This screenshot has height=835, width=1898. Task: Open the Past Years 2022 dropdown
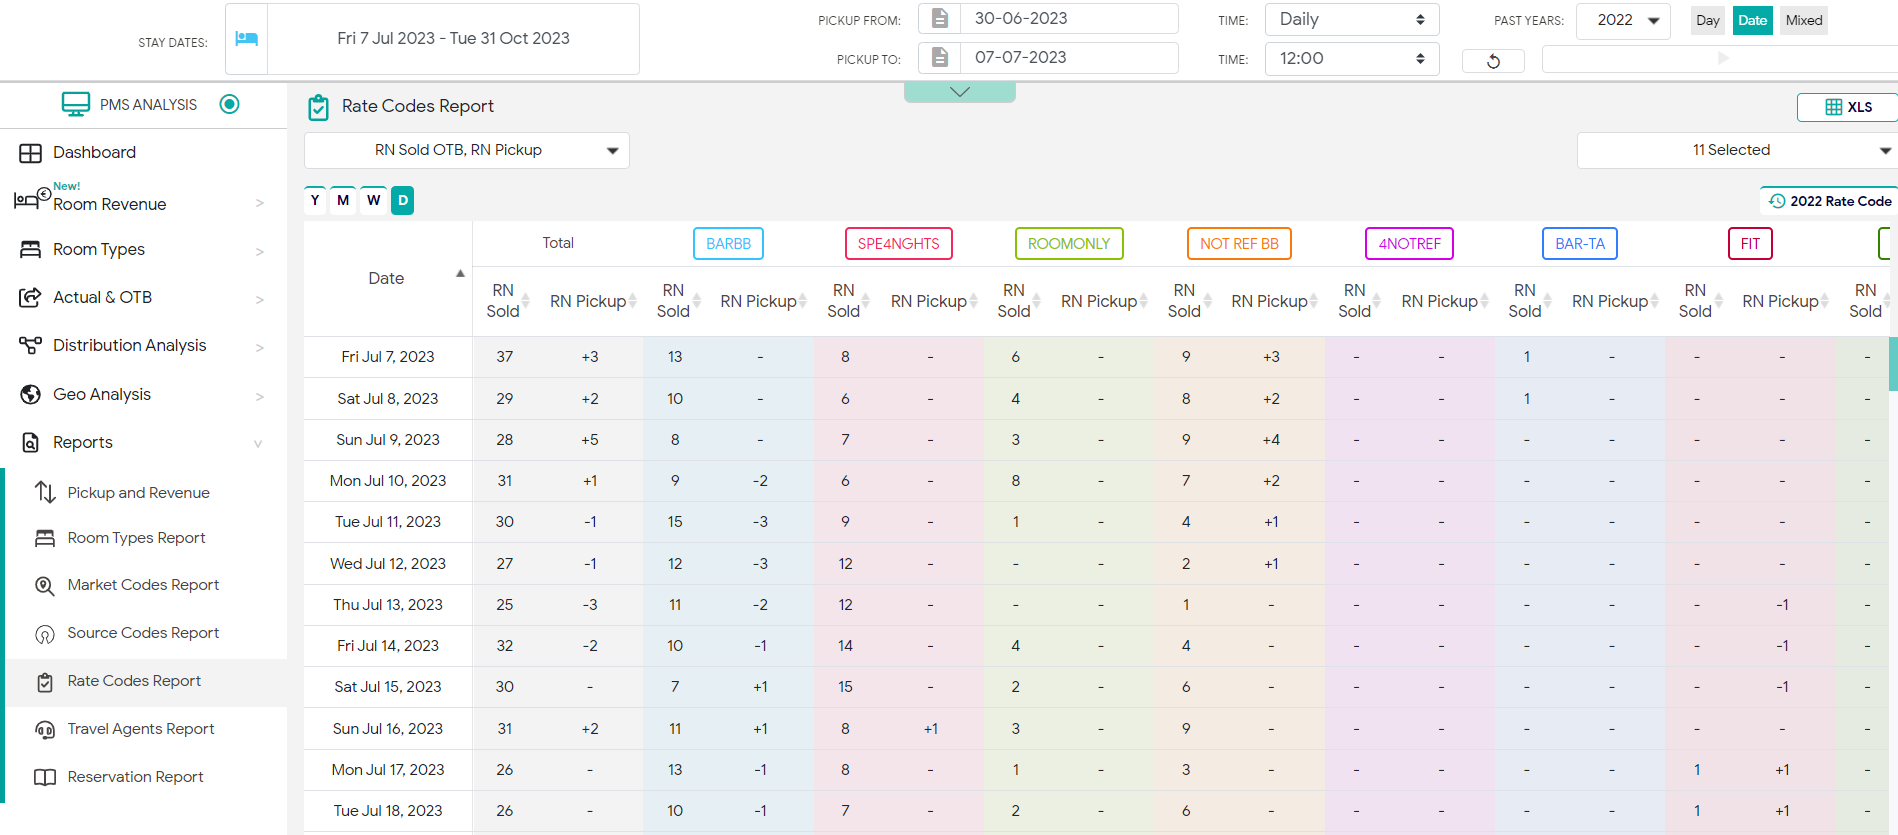click(1623, 20)
